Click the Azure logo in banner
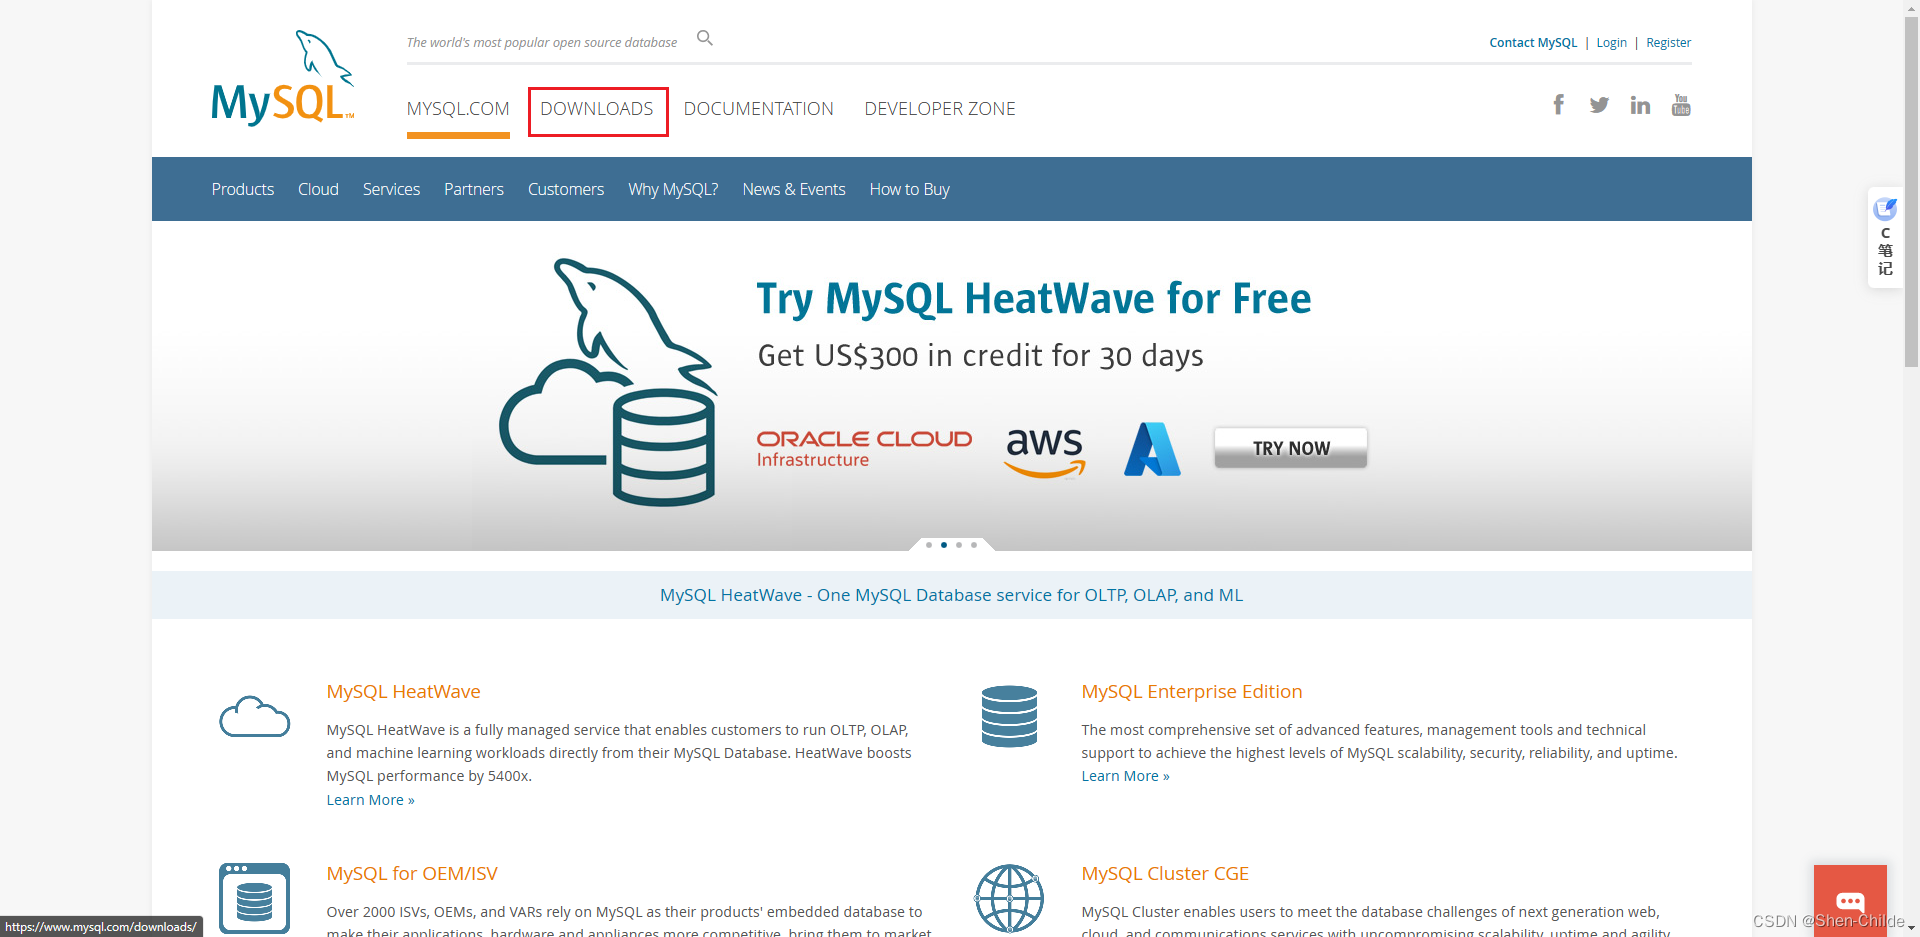 pos(1152,449)
